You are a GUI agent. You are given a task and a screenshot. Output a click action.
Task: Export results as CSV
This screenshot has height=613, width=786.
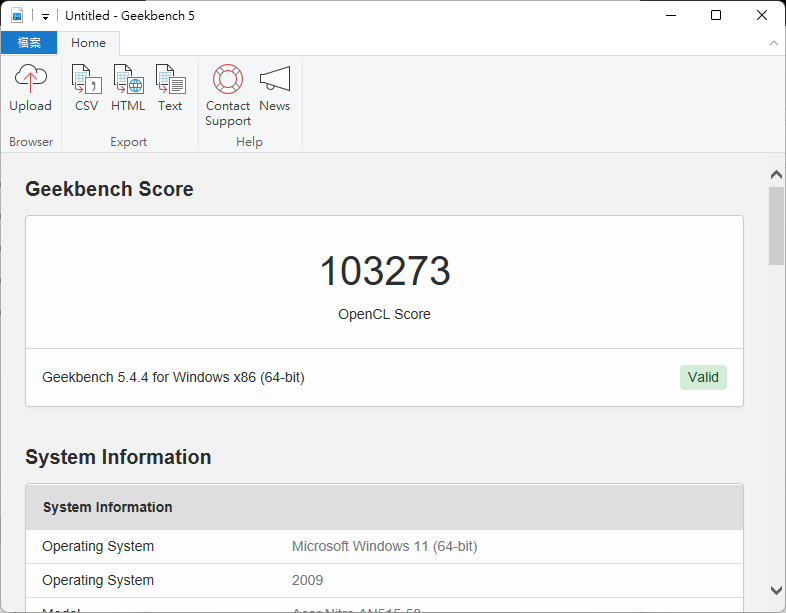(x=87, y=89)
